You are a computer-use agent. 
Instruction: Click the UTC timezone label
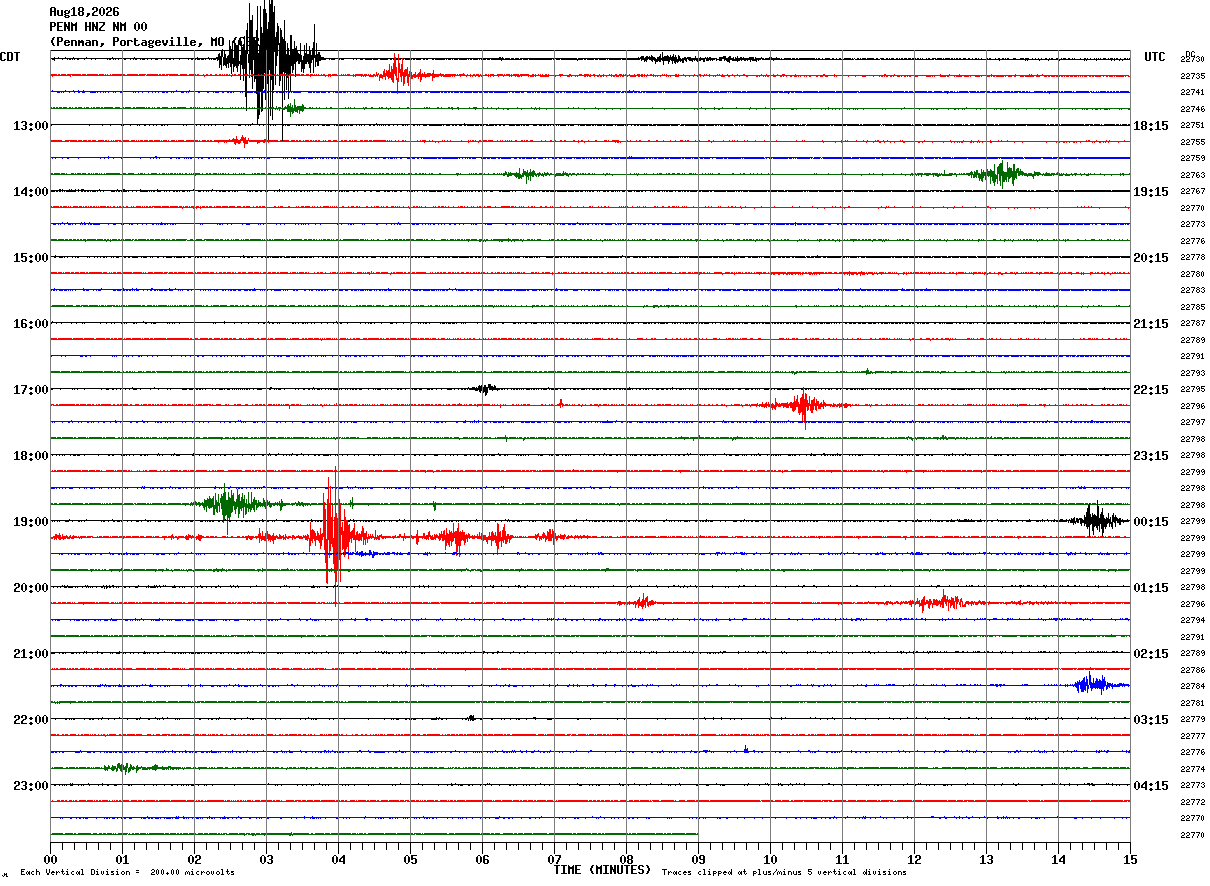[x=1155, y=57]
